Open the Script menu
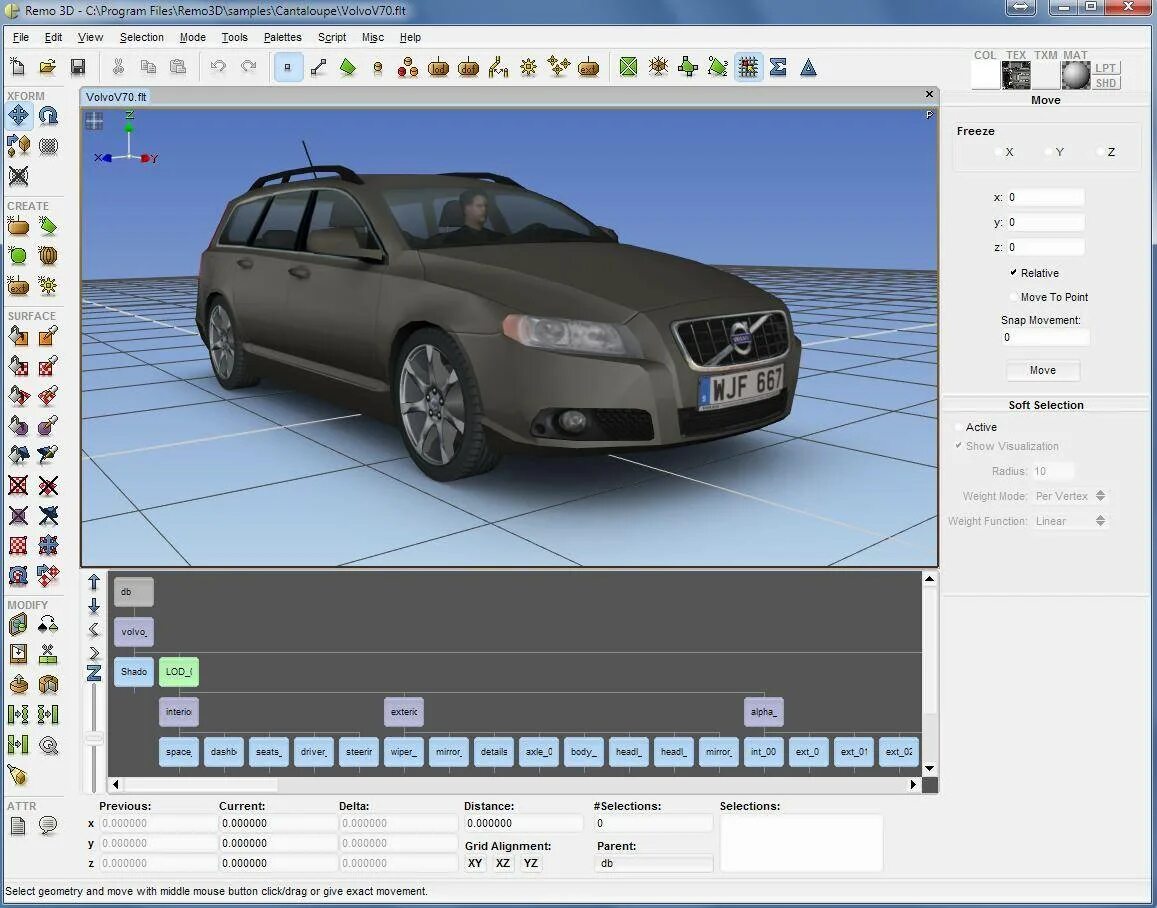The width and height of the screenshot is (1157, 908). tap(332, 37)
